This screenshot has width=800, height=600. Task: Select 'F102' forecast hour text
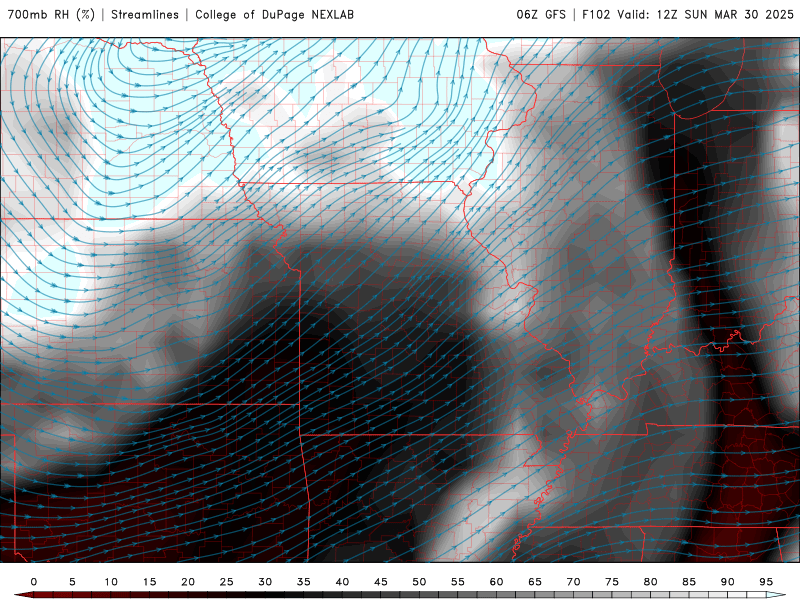[596, 14]
